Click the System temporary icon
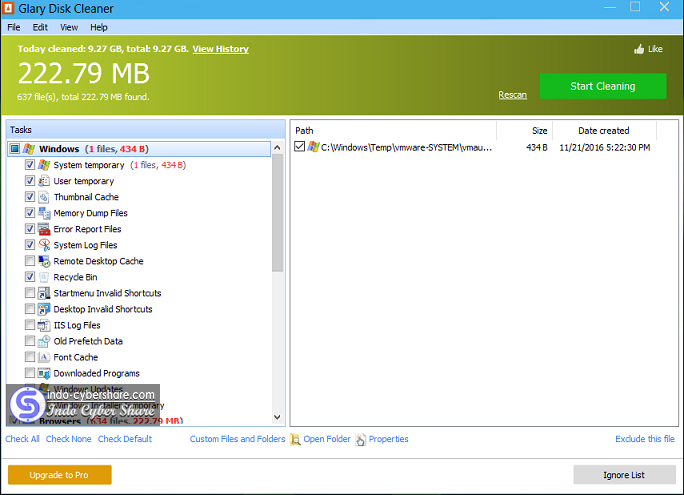This screenshot has width=684, height=495. coord(44,165)
